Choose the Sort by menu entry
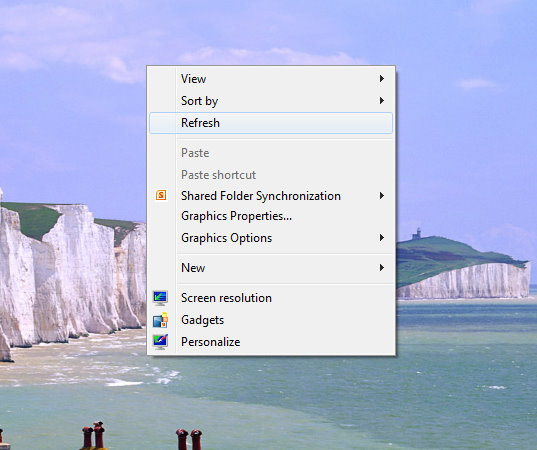 click(199, 101)
